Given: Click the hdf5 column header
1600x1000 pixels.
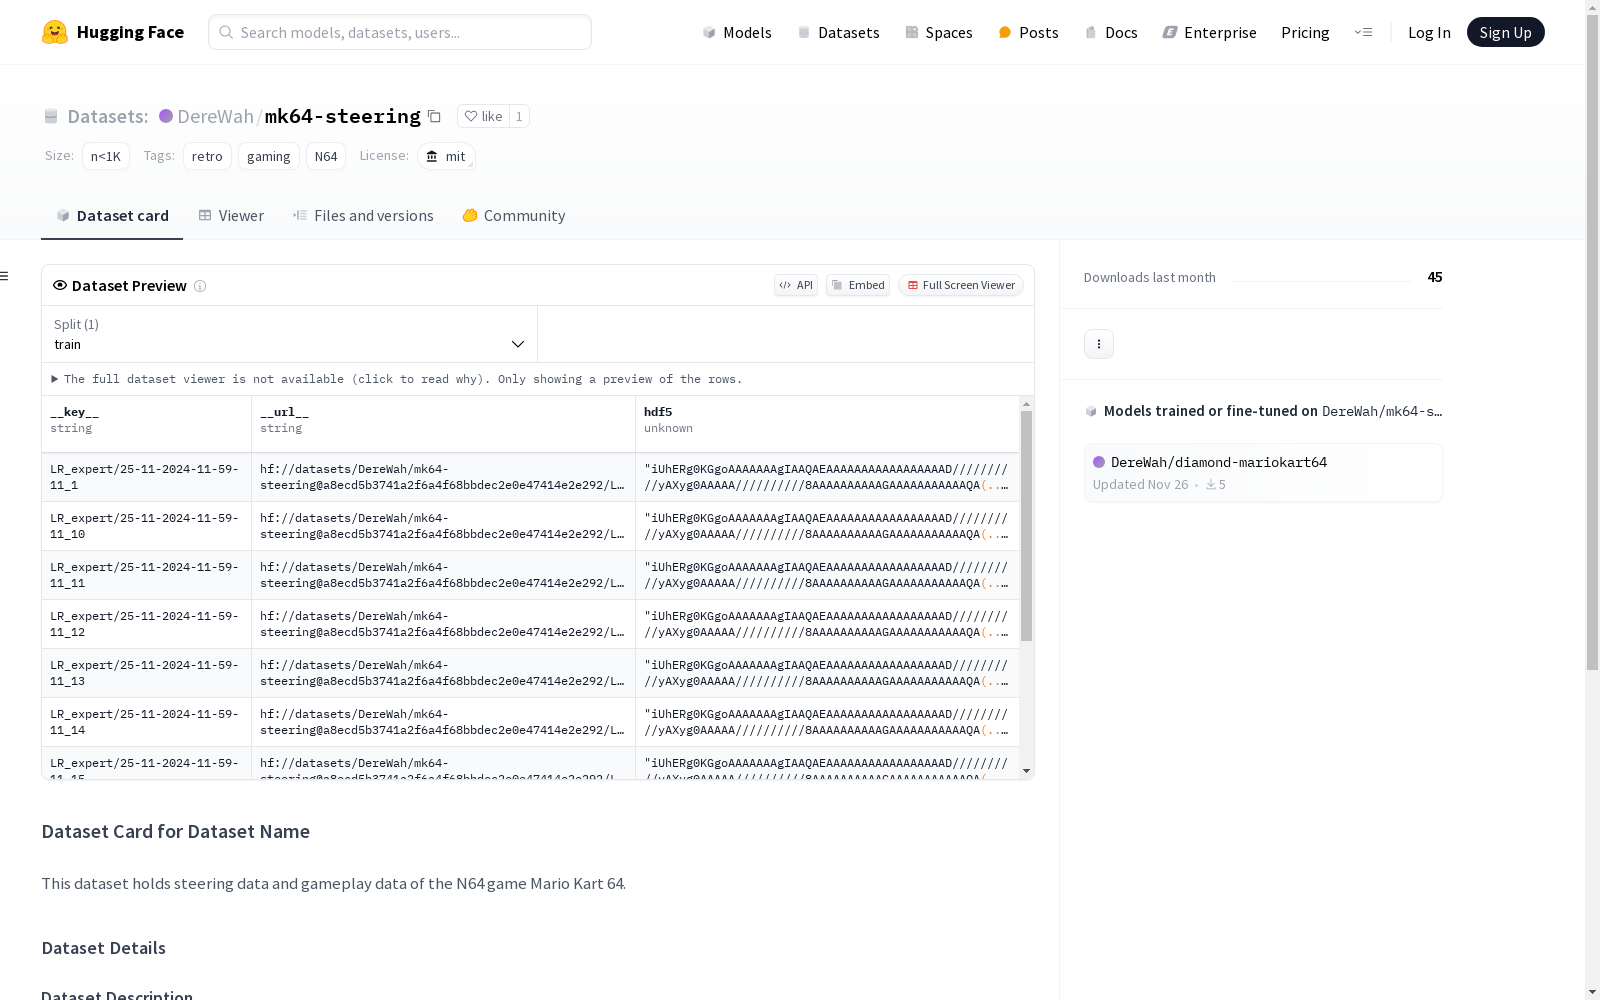Looking at the screenshot, I should pyautogui.click(x=827, y=424).
